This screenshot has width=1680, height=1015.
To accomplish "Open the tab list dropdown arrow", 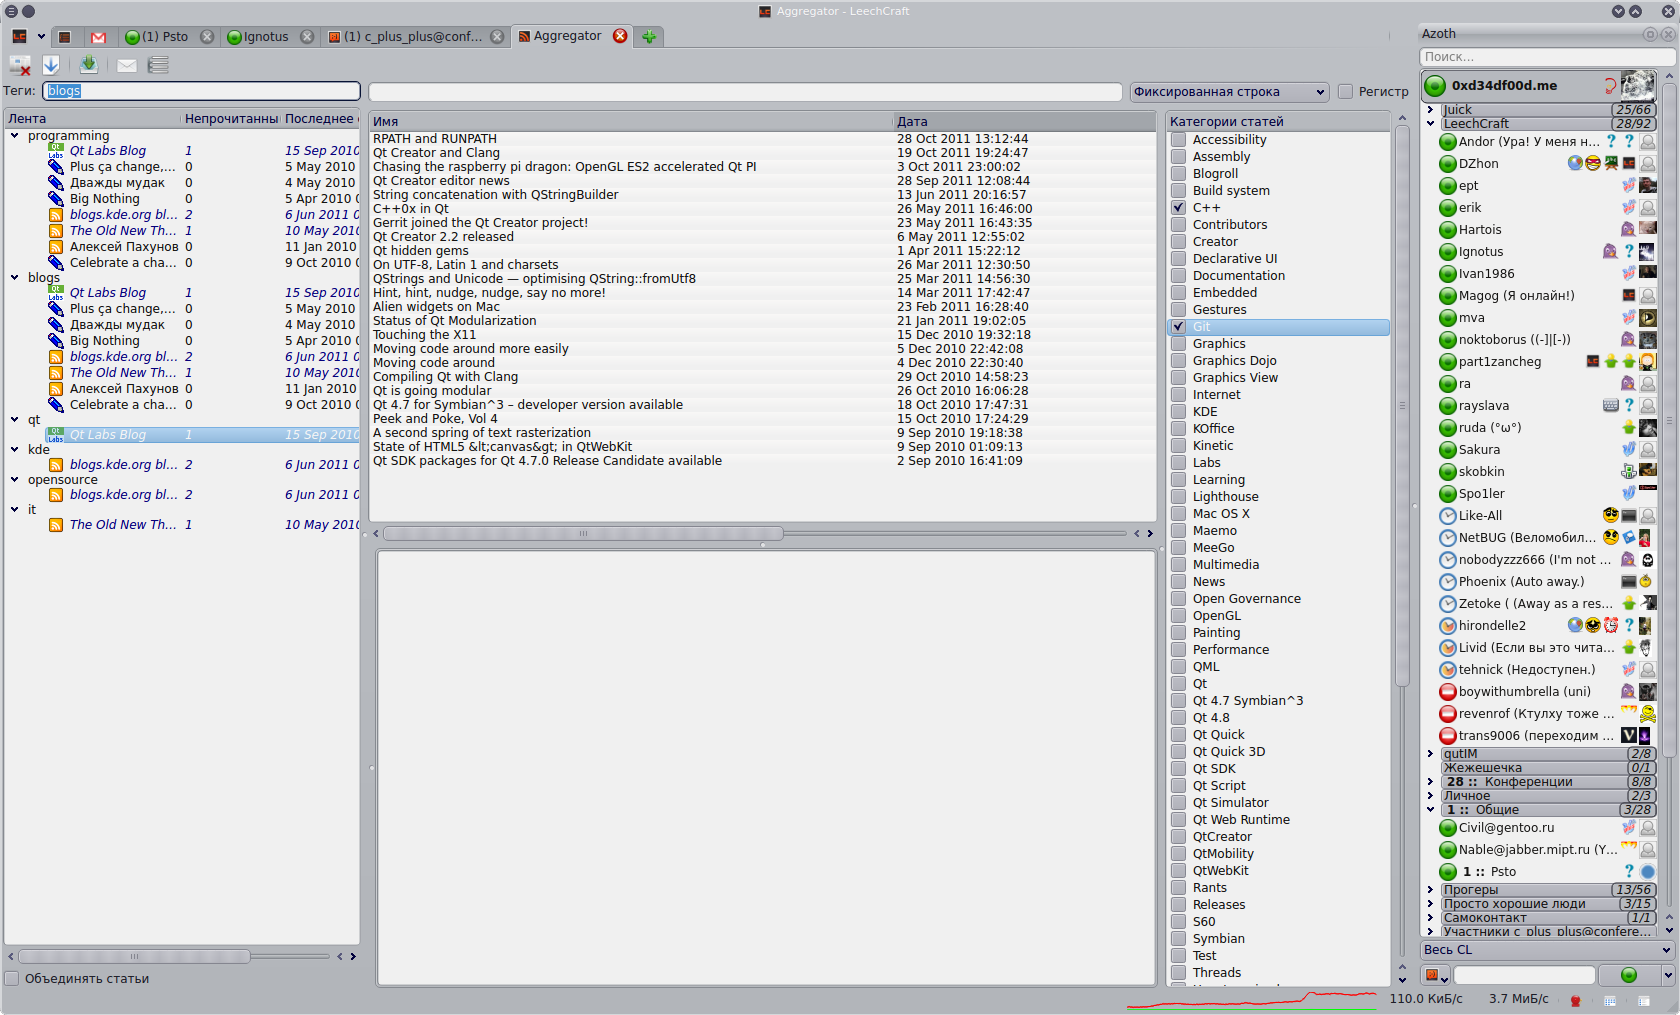I will point(41,37).
